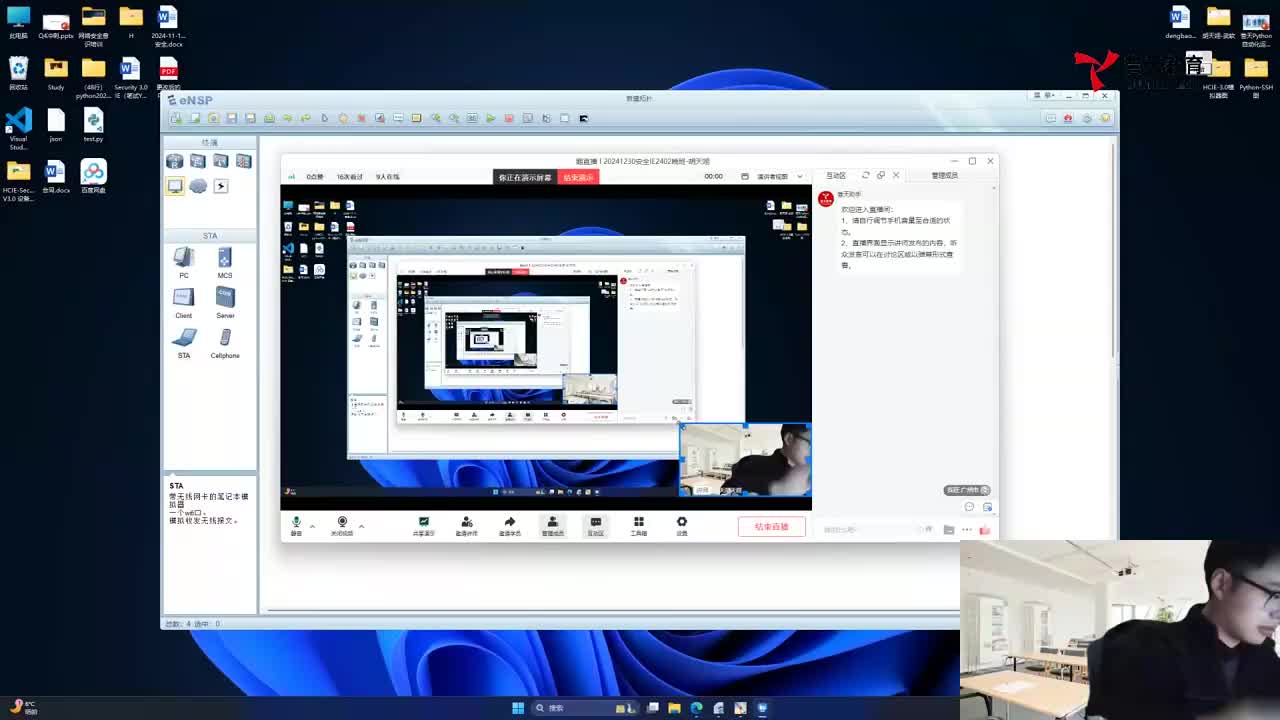Open the test.py desktop file
This screenshot has width=1280, height=720.
(93, 125)
